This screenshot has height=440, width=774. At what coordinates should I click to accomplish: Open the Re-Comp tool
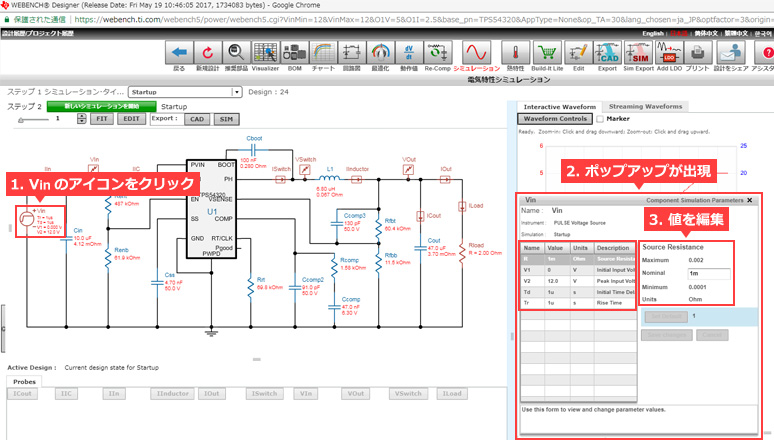pyautogui.click(x=437, y=52)
